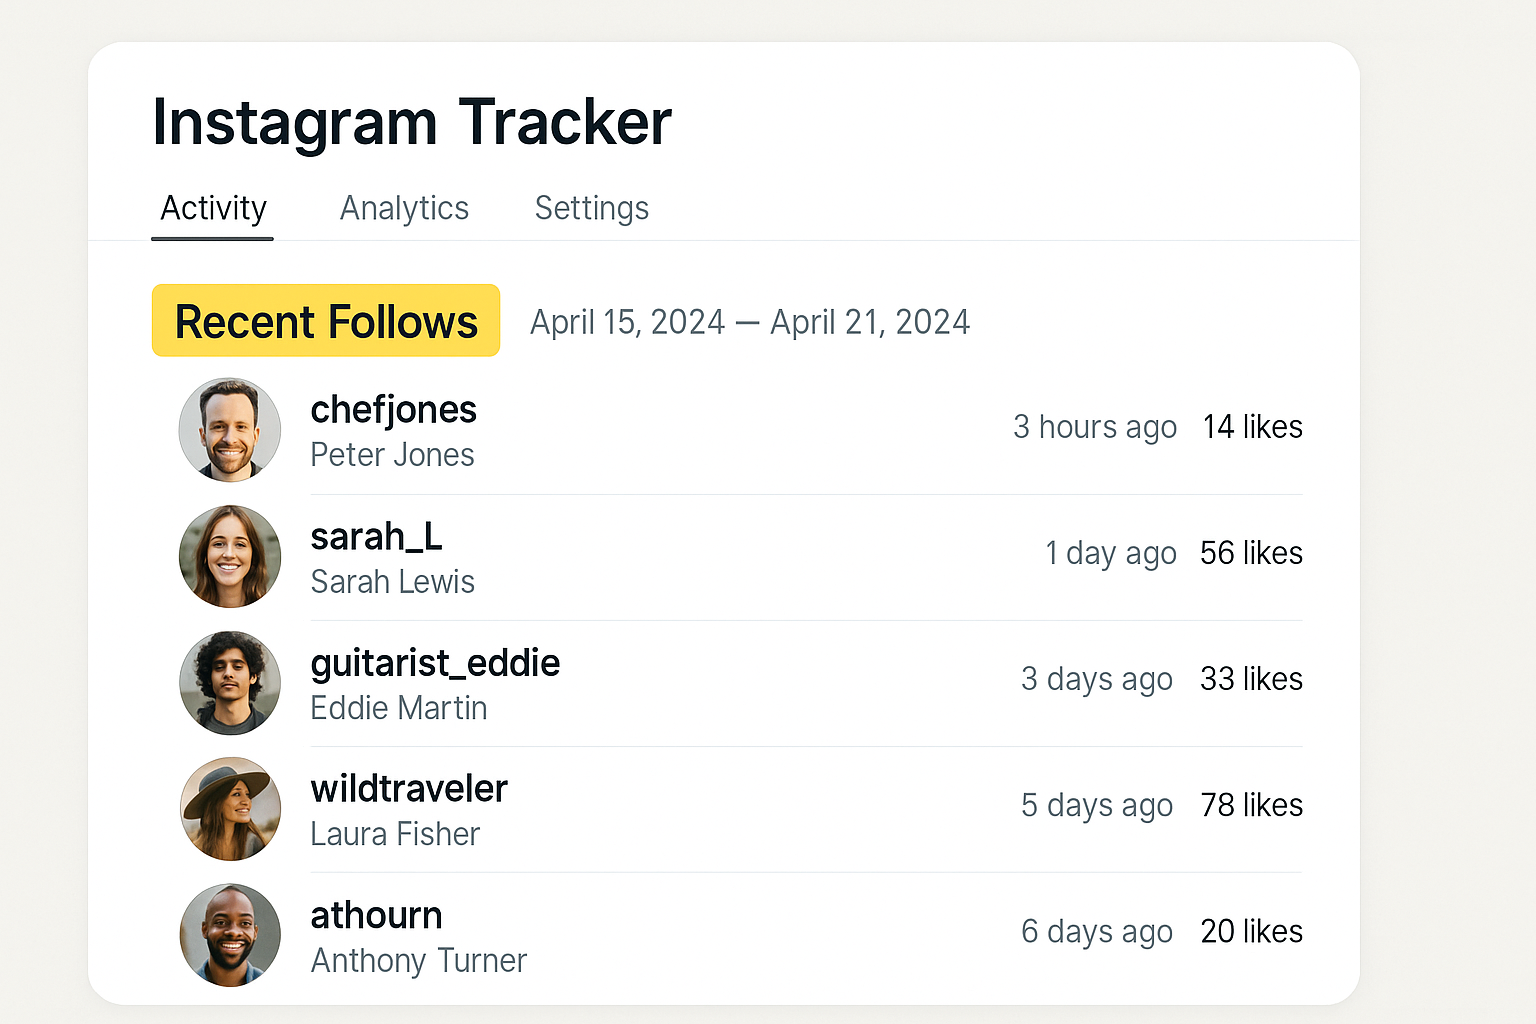Open athourn's avatar image

pyautogui.click(x=230, y=934)
